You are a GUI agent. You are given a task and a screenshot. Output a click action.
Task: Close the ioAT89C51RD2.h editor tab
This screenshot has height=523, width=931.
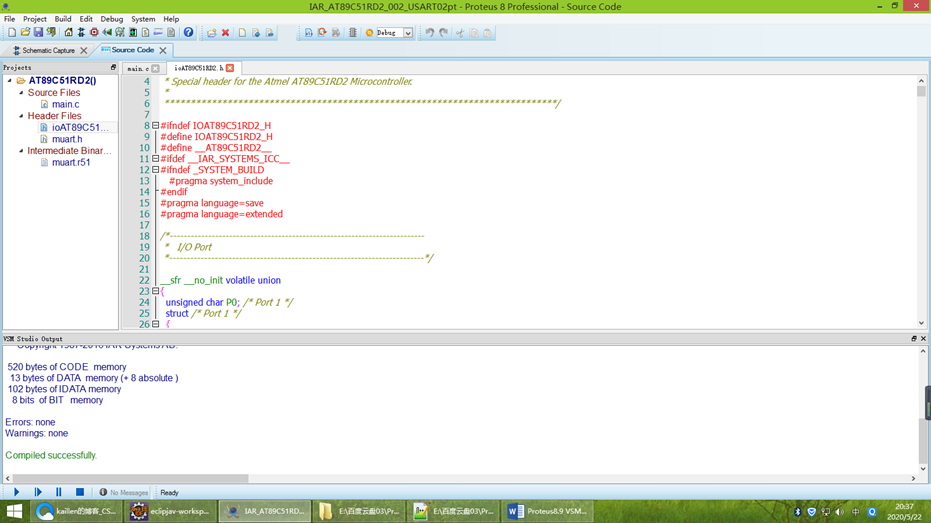230,68
